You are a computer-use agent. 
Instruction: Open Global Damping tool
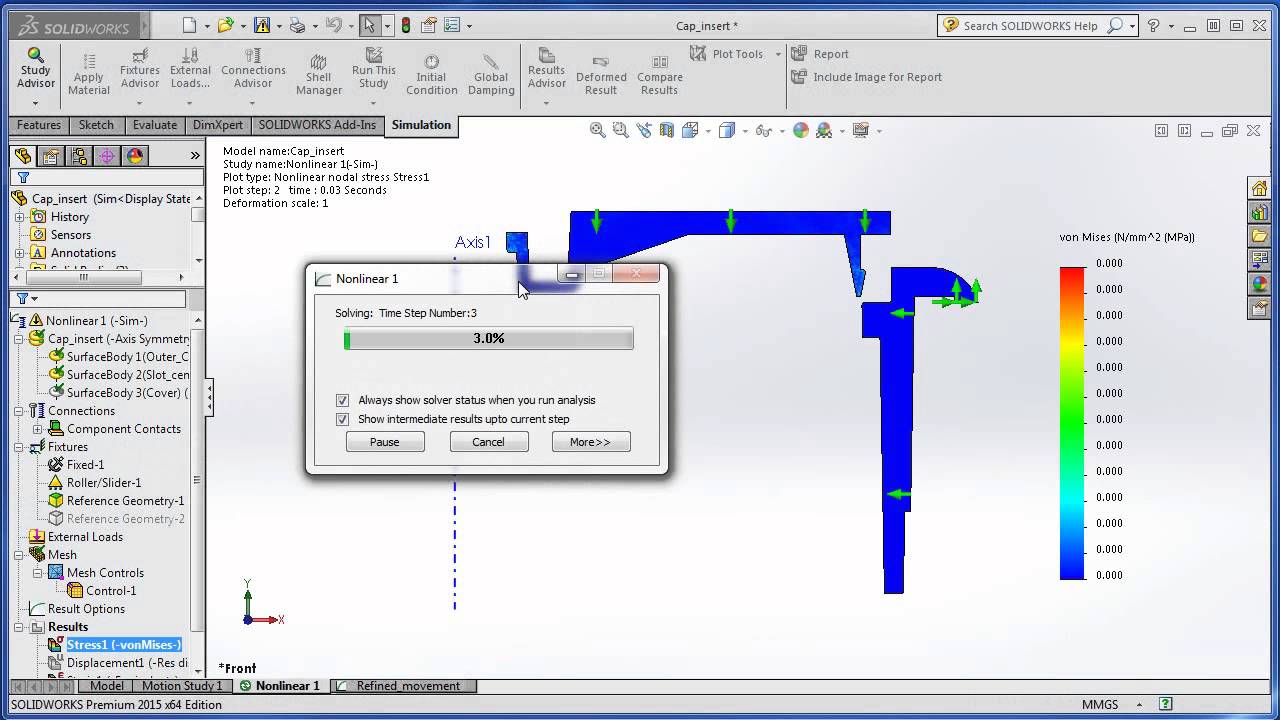click(x=491, y=75)
